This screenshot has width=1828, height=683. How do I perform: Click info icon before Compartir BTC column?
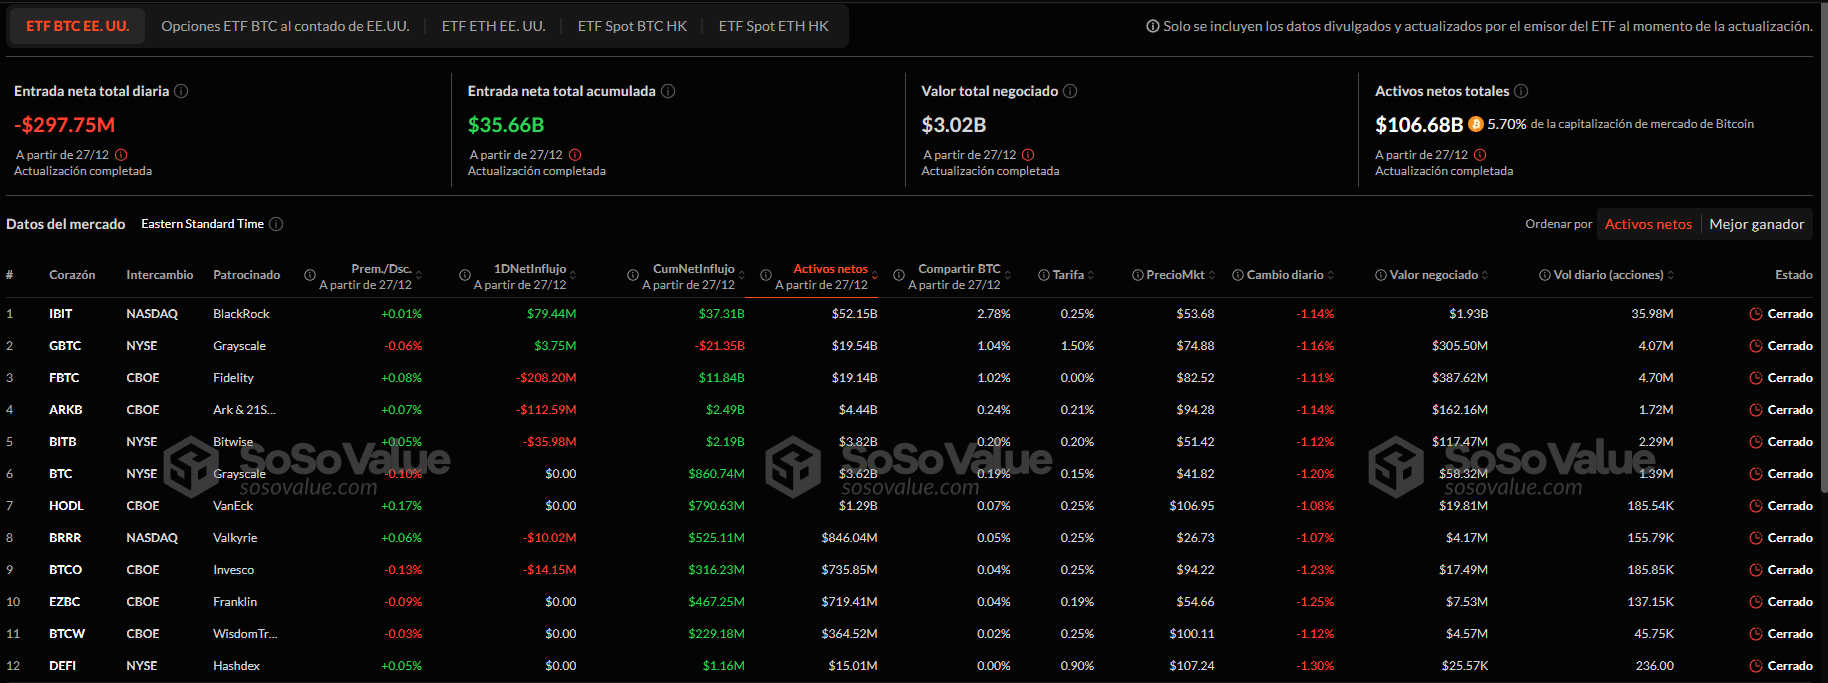click(x=899, y=275)
